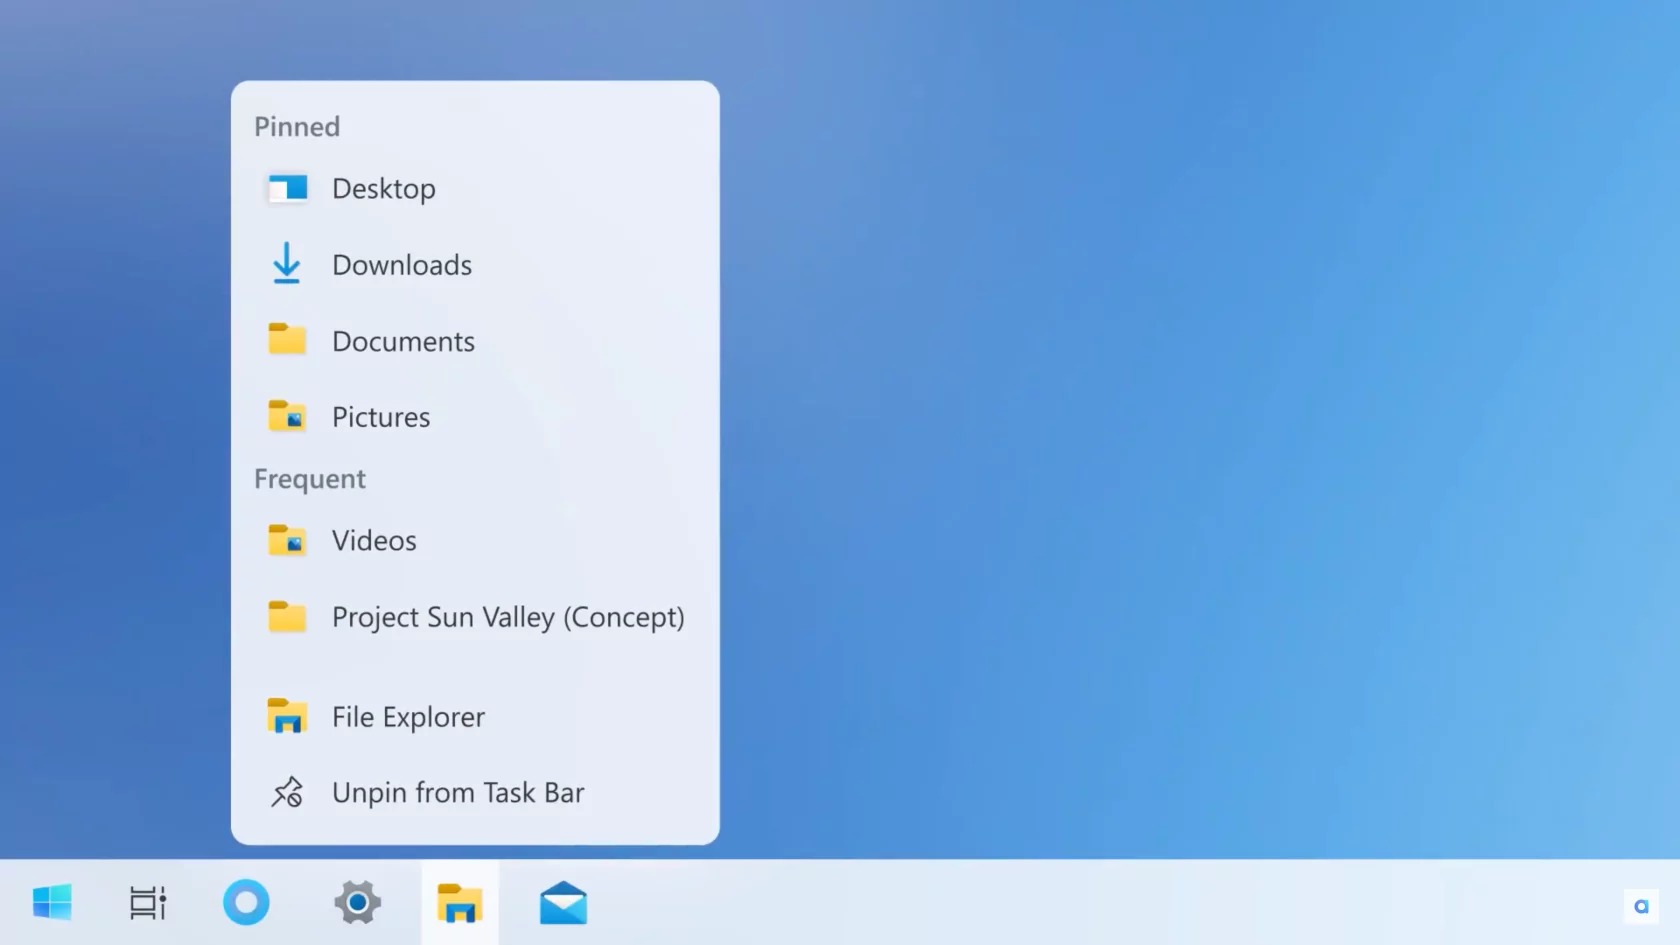Go to the pinned Pictures folder
Screen dimensions: 1680x945
tap(381, 417)
